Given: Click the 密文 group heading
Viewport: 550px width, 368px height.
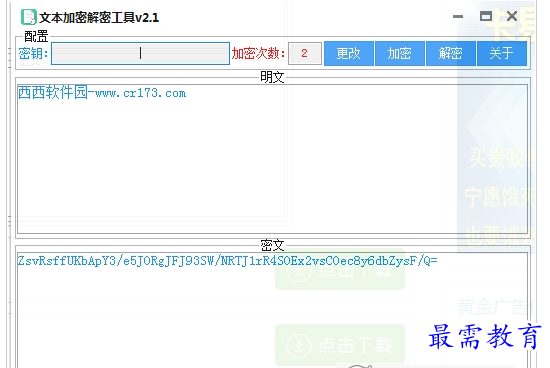Looking at the screenshot, I should pyautogui.click(x=272, y=245).
